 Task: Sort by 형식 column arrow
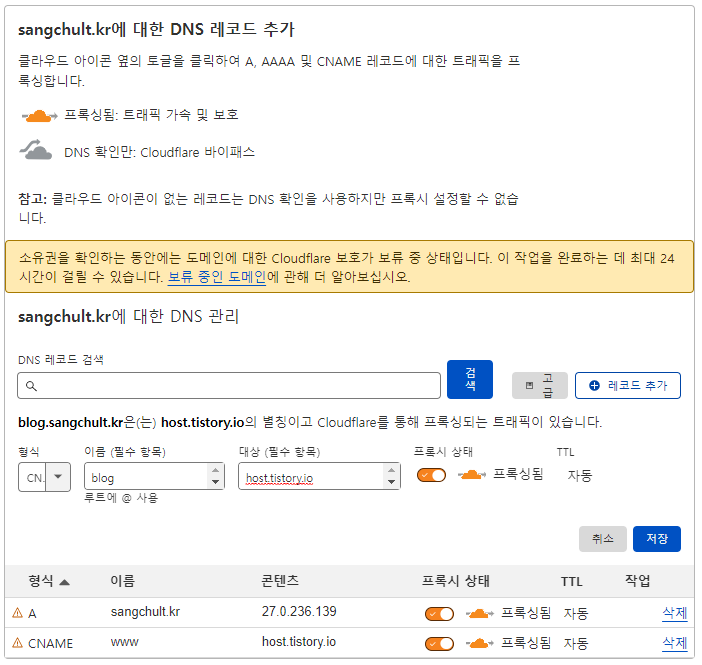pos(64,582)
